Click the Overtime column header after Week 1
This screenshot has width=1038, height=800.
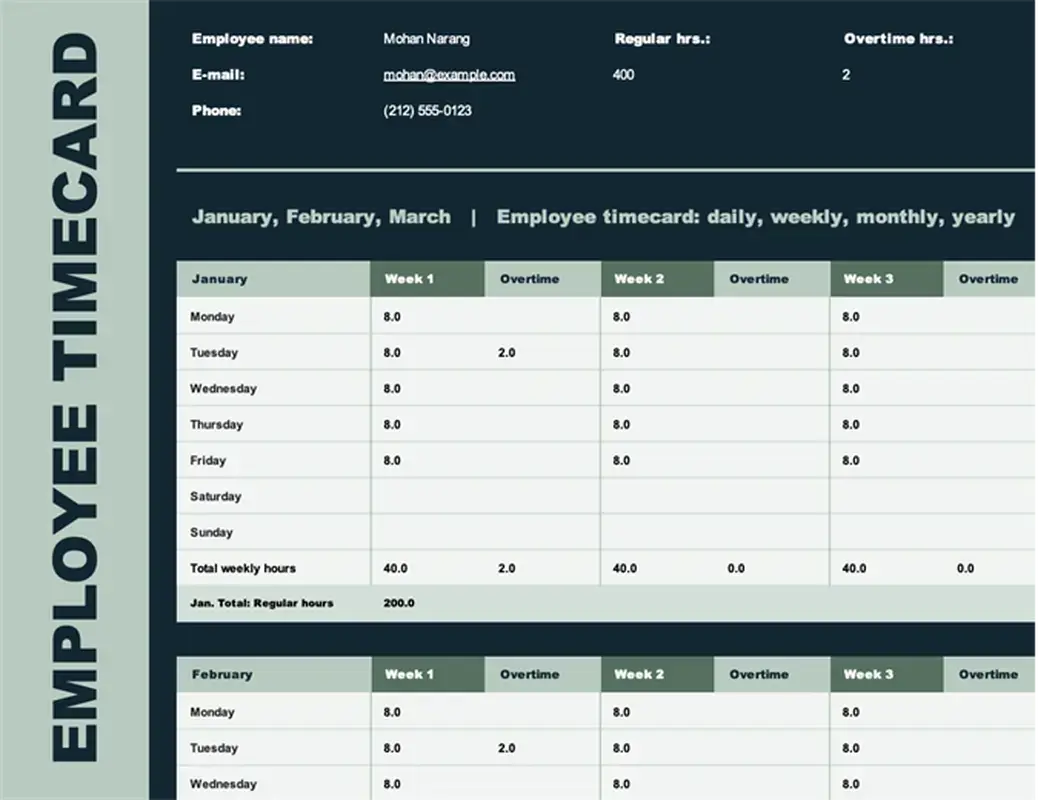click(531, 279)
